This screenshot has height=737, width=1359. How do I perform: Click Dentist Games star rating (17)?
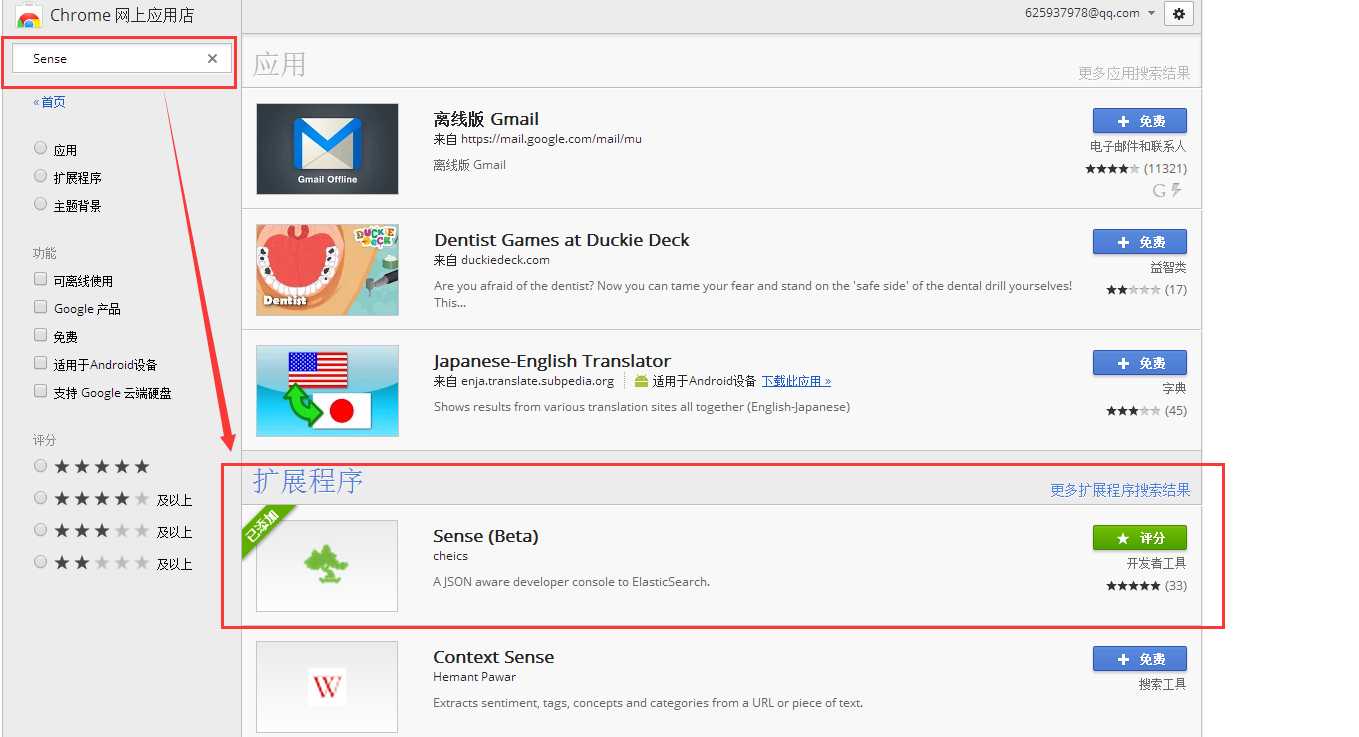1146,290
